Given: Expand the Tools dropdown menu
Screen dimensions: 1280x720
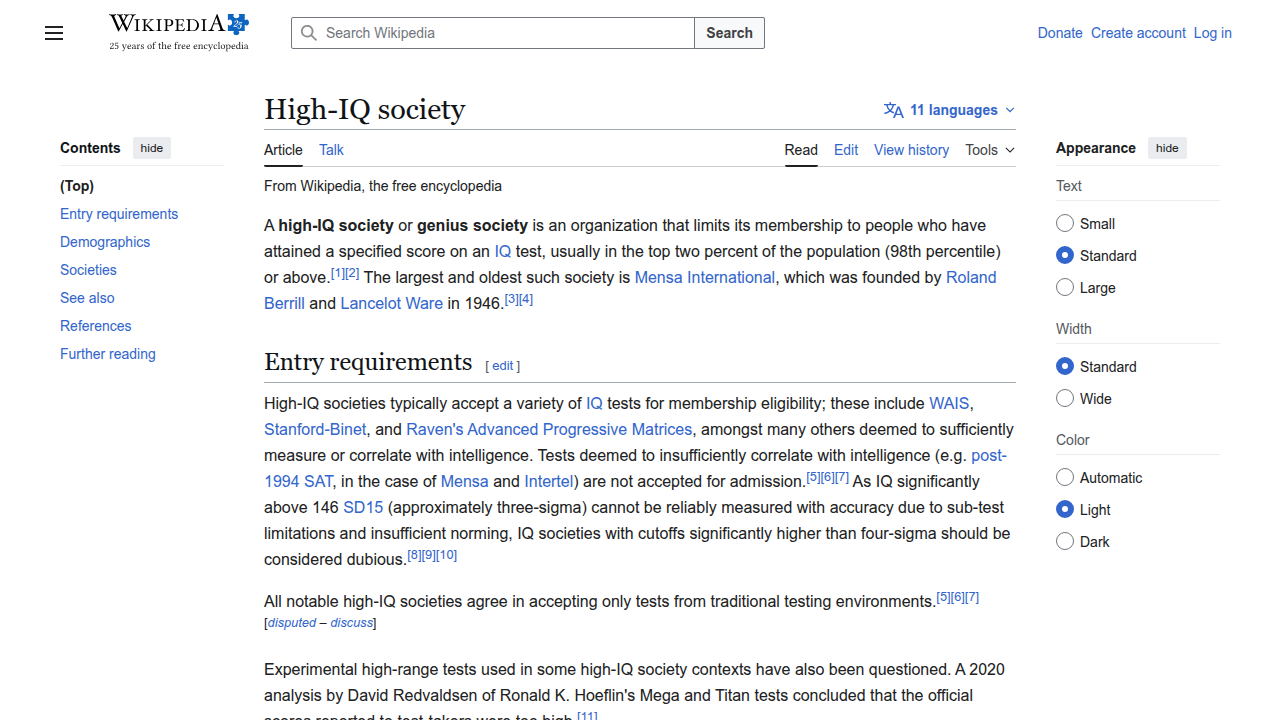Looking at the screenshot, I should click(x=990, y=150).
